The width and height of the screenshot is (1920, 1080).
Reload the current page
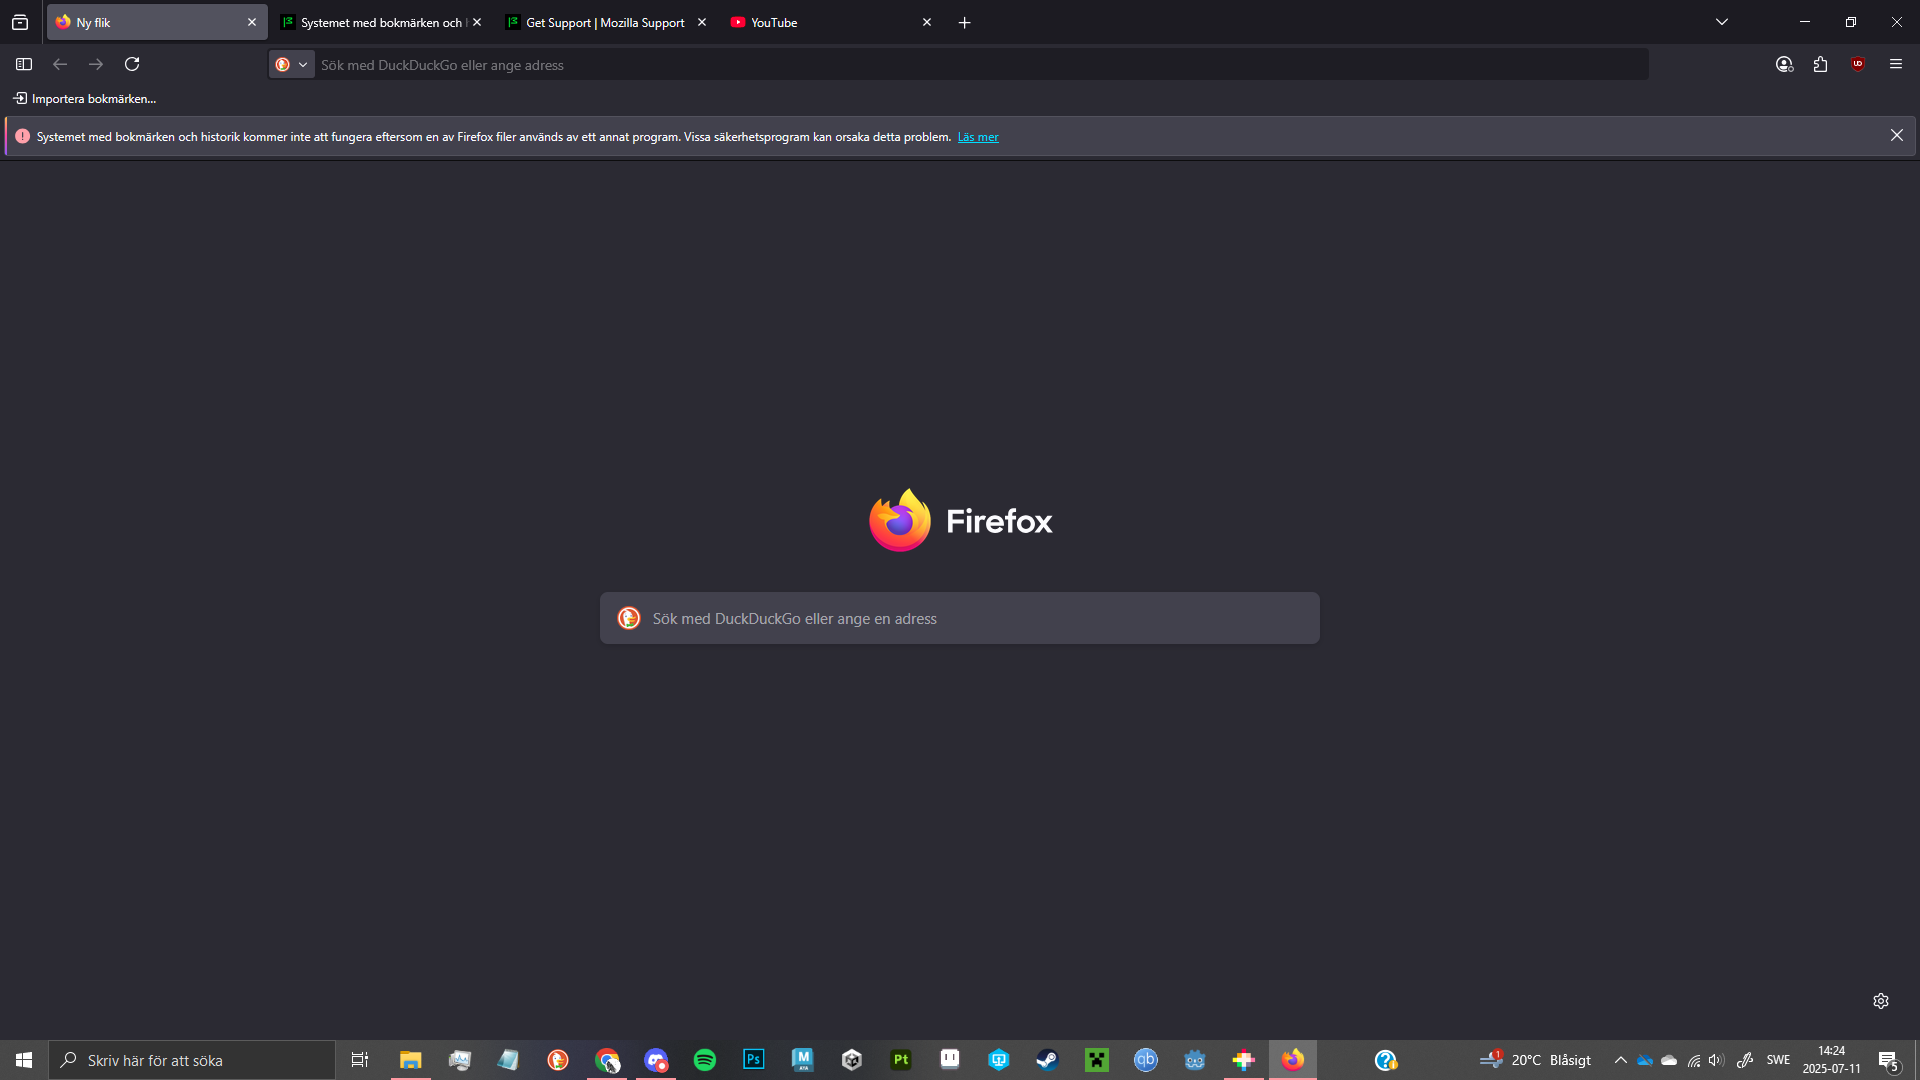coord(132,64)
